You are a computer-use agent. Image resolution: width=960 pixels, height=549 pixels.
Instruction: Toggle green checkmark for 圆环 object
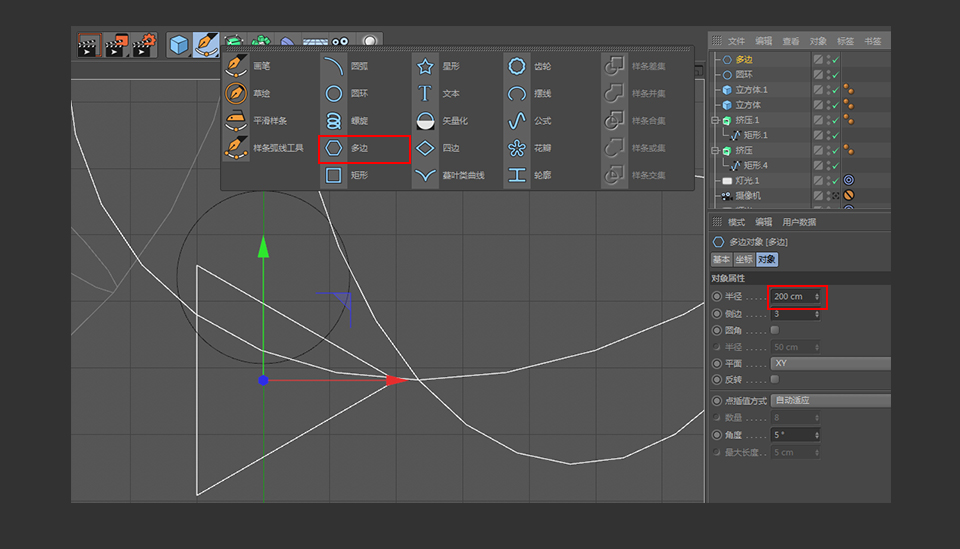click(x=834, y=75)
